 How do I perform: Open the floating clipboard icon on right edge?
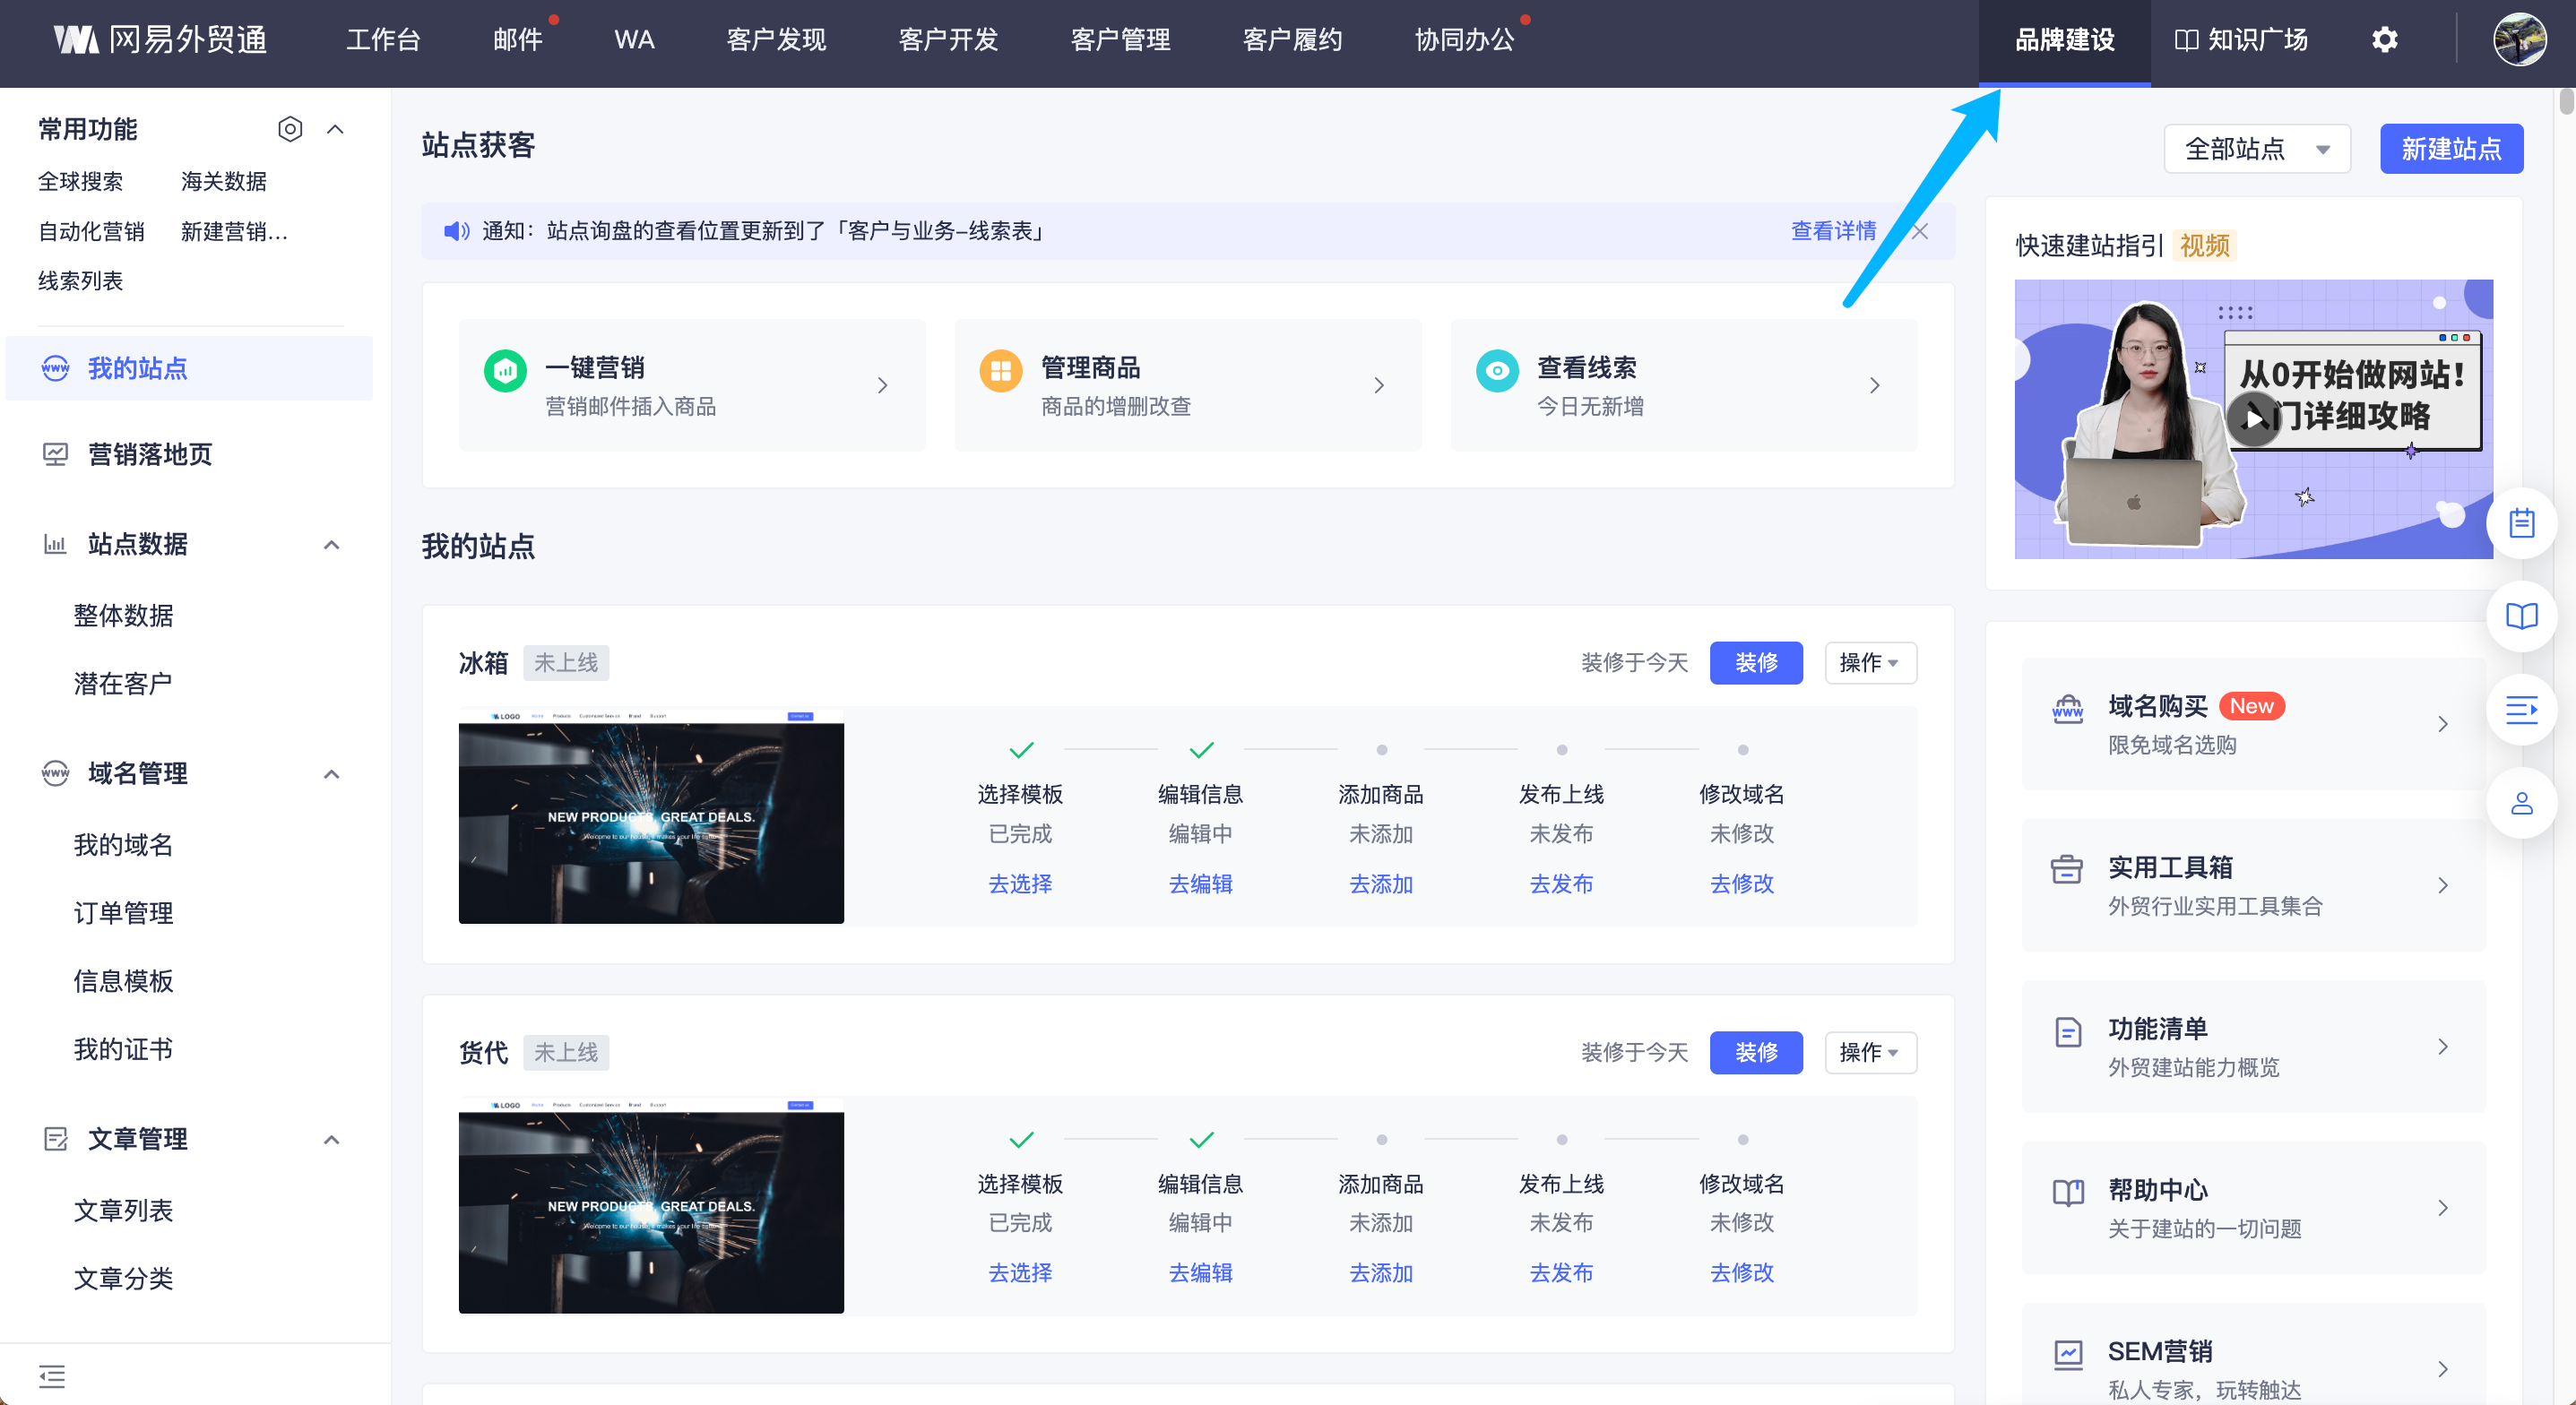click(x=2521, y=522)
